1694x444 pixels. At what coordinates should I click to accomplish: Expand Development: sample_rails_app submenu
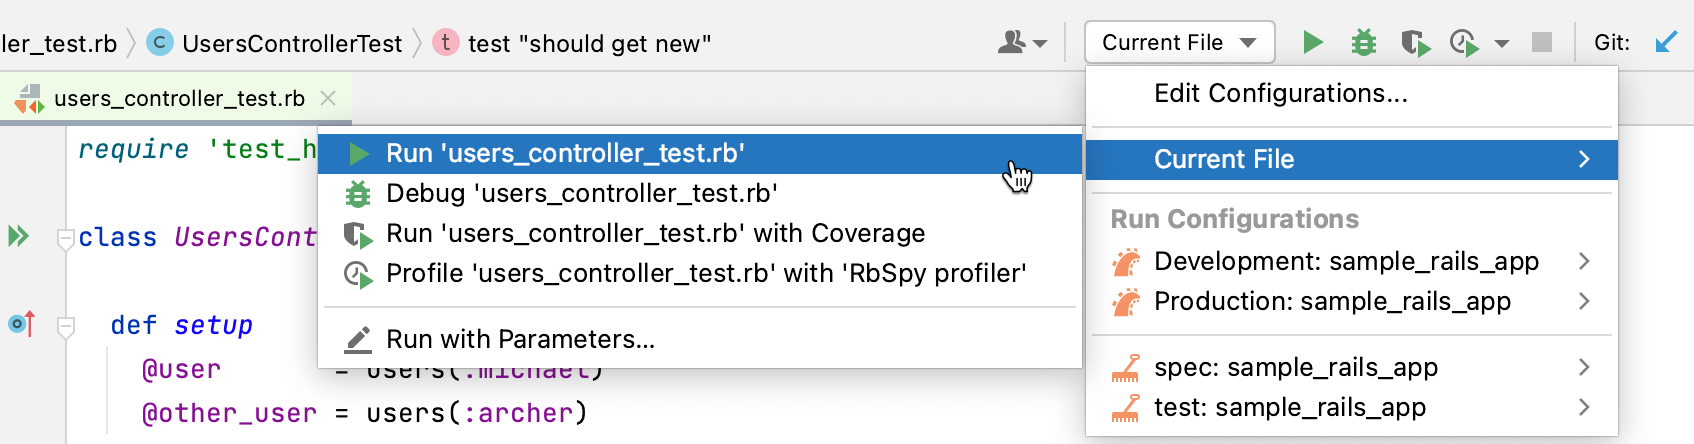1583,261
